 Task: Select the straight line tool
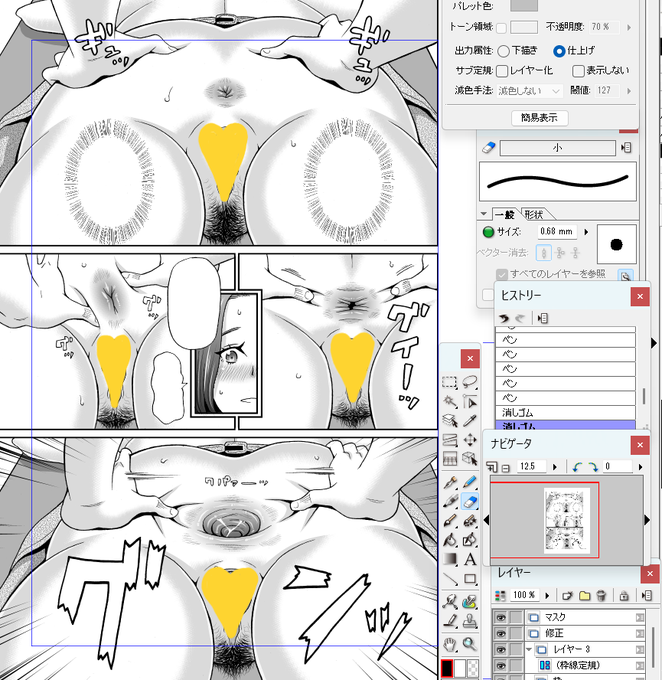coord(450,579)
